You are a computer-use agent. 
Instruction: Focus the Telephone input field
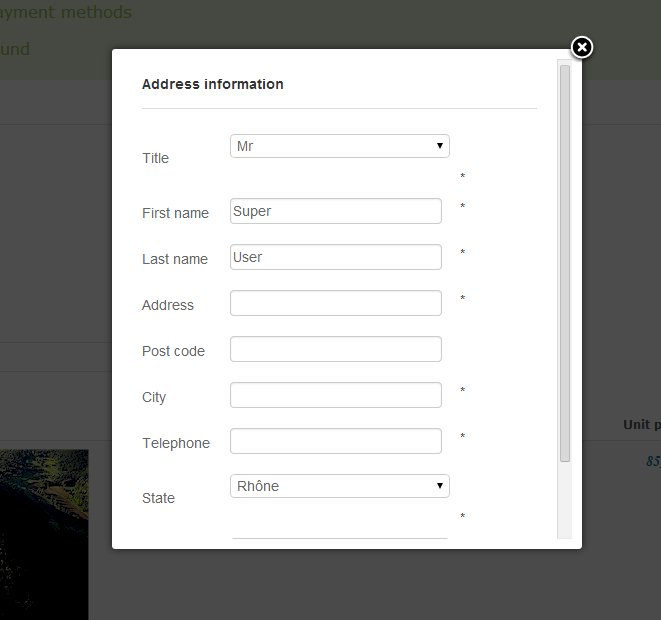(335, 441)
